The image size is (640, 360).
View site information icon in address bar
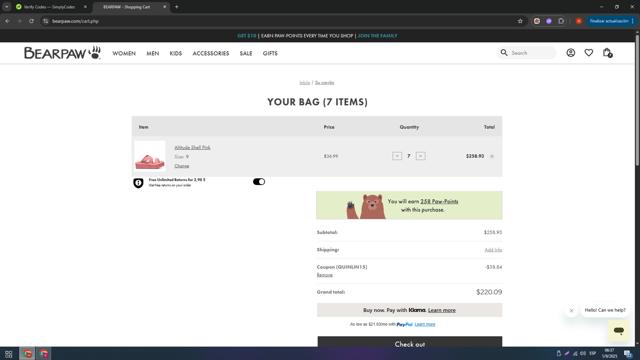(45, 21)
